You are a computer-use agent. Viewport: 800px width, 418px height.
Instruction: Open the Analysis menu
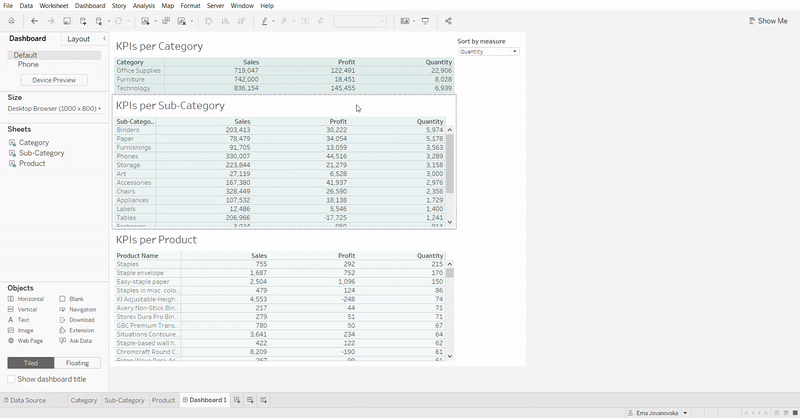[144, 6]
